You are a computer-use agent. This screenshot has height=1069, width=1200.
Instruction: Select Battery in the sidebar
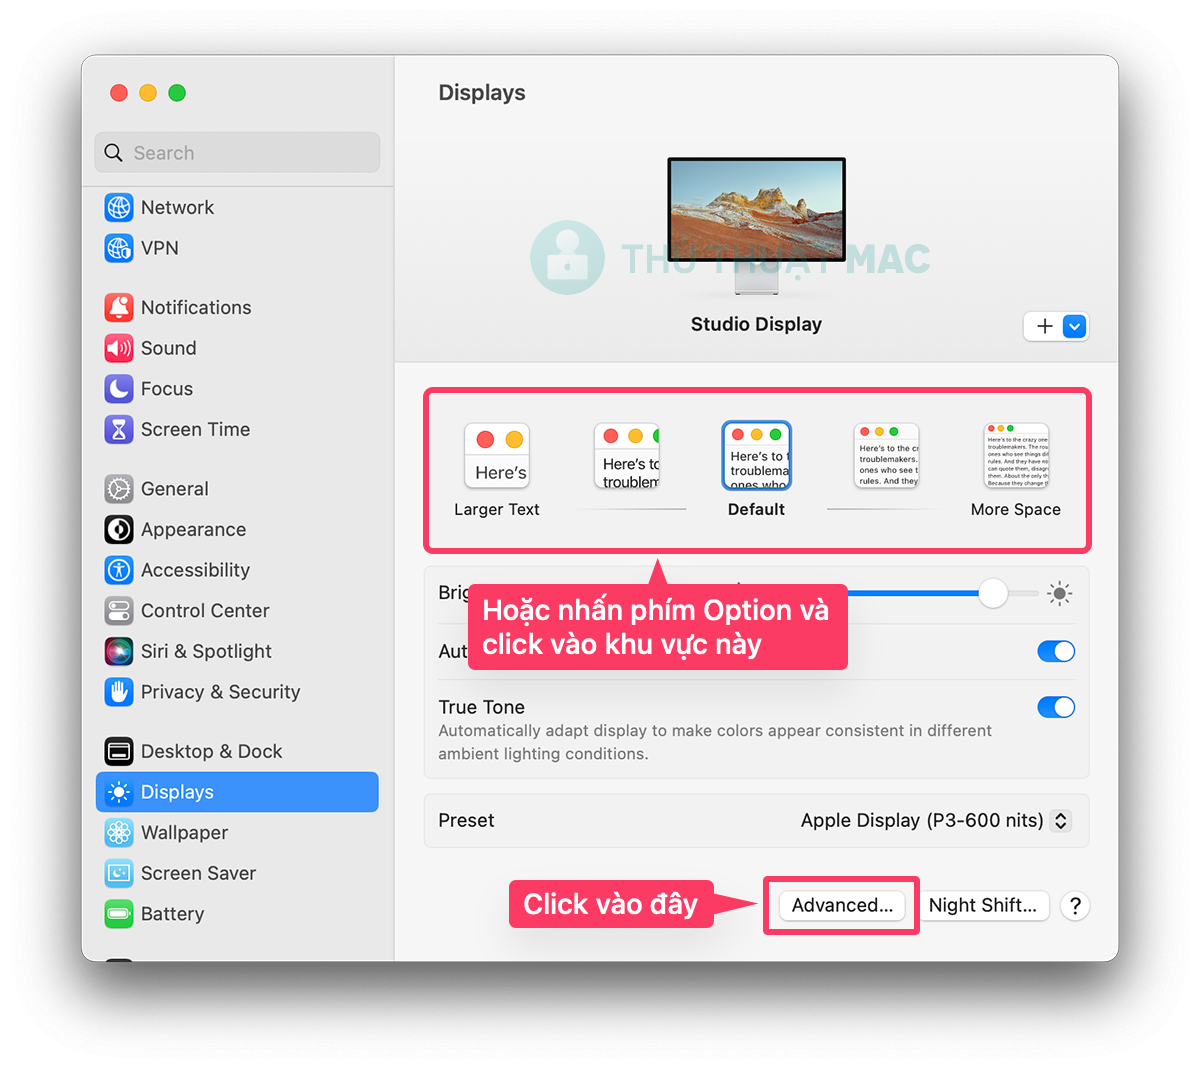click(172, 913)
